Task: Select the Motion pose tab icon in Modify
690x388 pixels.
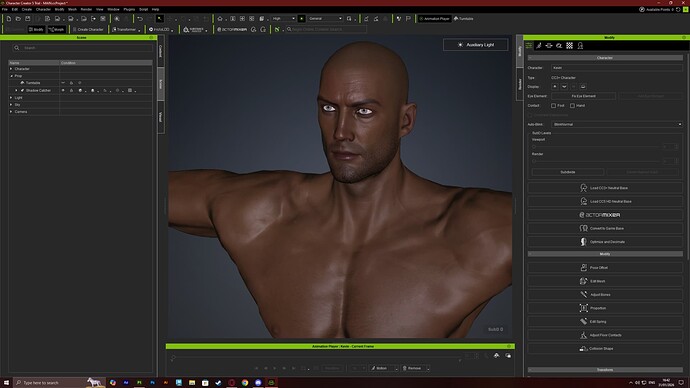Action: click(x=539, y=46)
